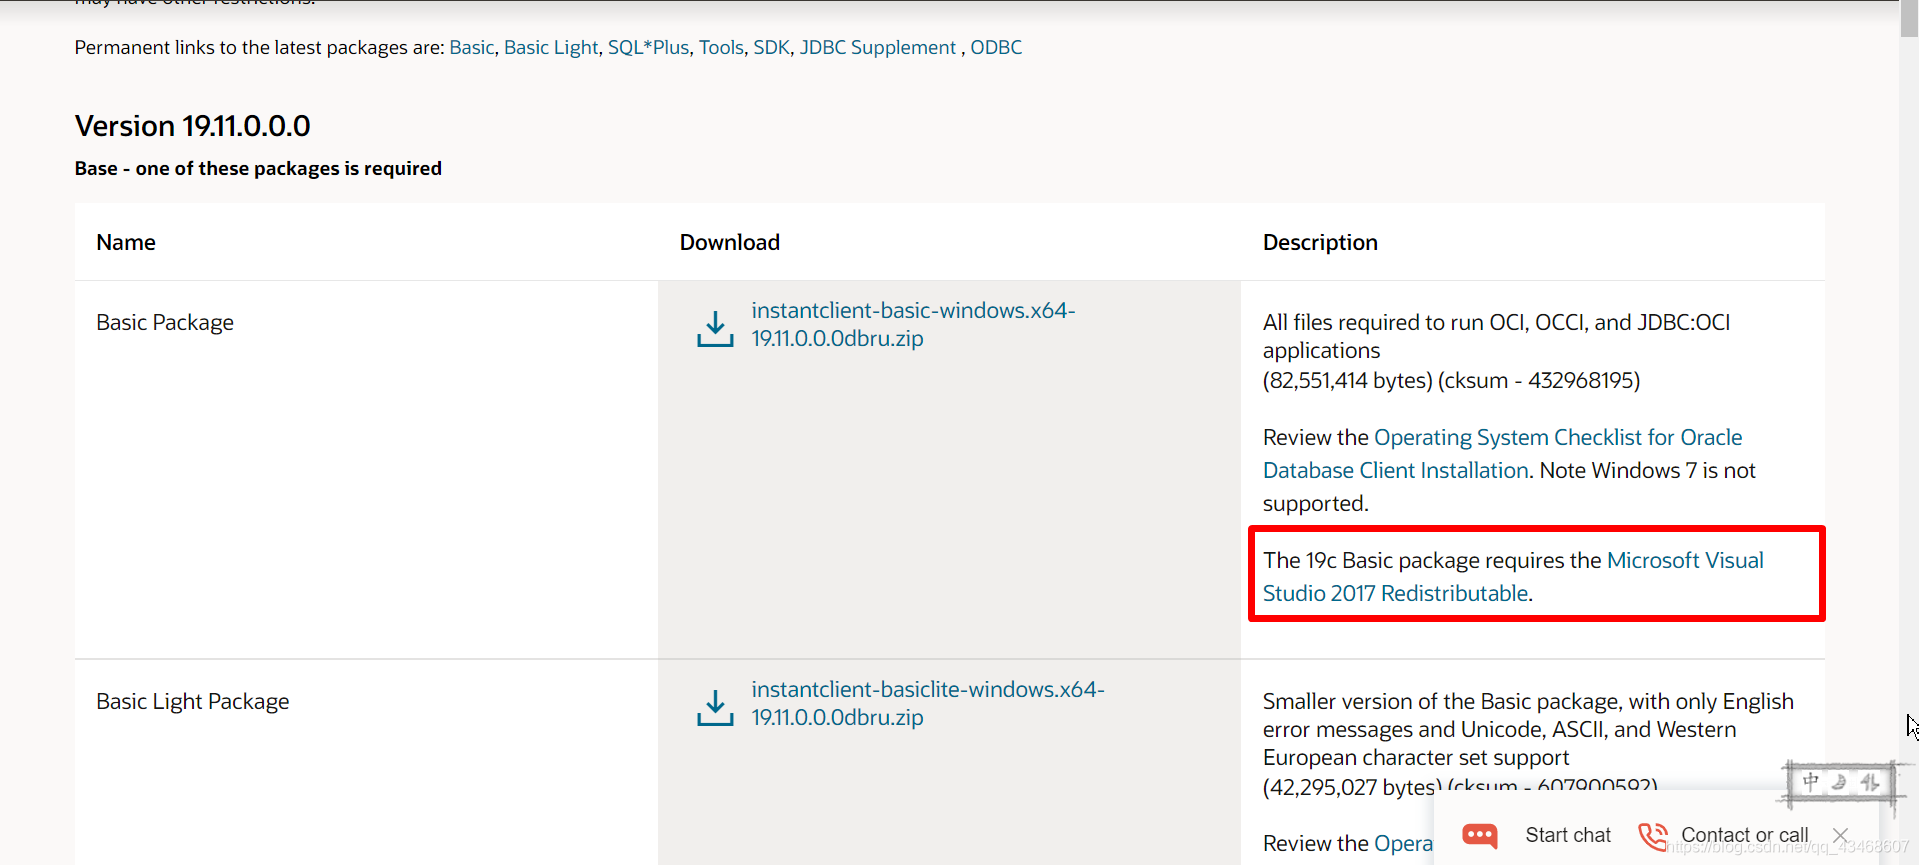Click the Basic Light Package row name
Screen dimensions: 1919x865
193,701
